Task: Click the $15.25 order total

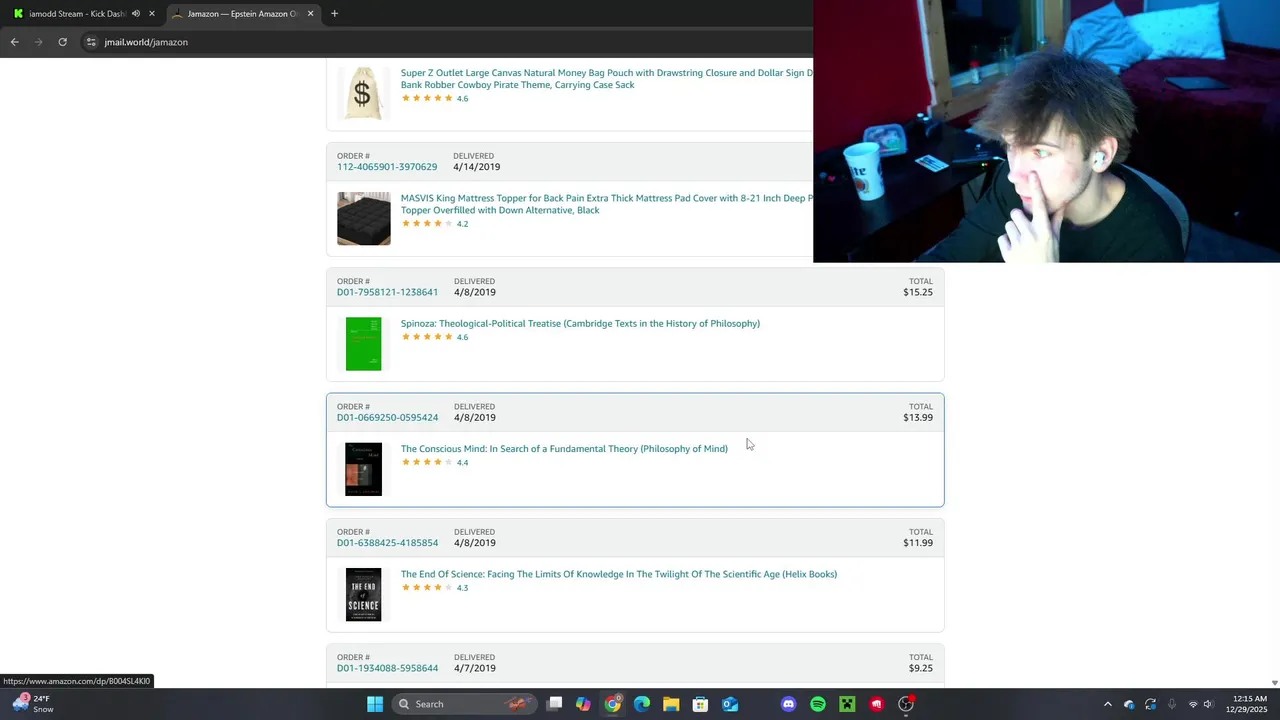Action: coord(918,292)
